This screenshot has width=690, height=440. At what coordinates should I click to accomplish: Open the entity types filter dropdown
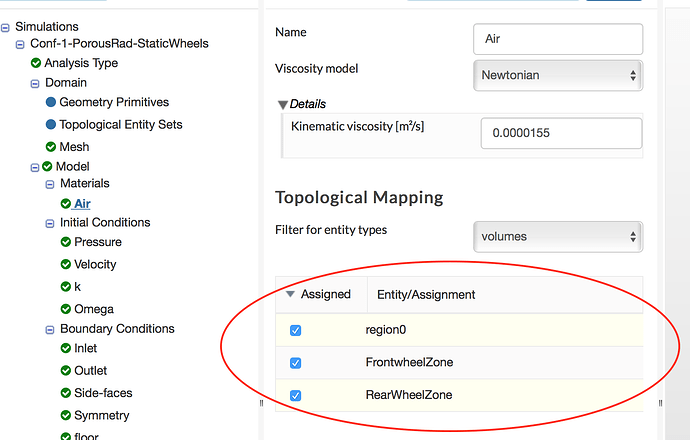pos(557,236)
